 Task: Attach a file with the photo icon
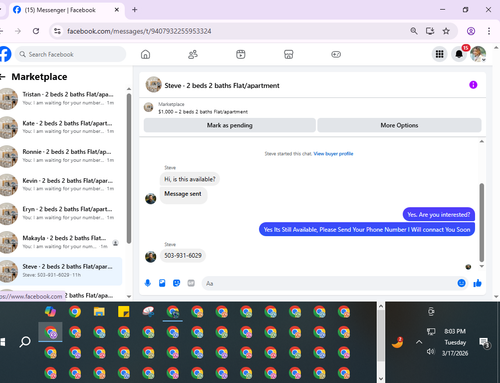coord(162,283)
